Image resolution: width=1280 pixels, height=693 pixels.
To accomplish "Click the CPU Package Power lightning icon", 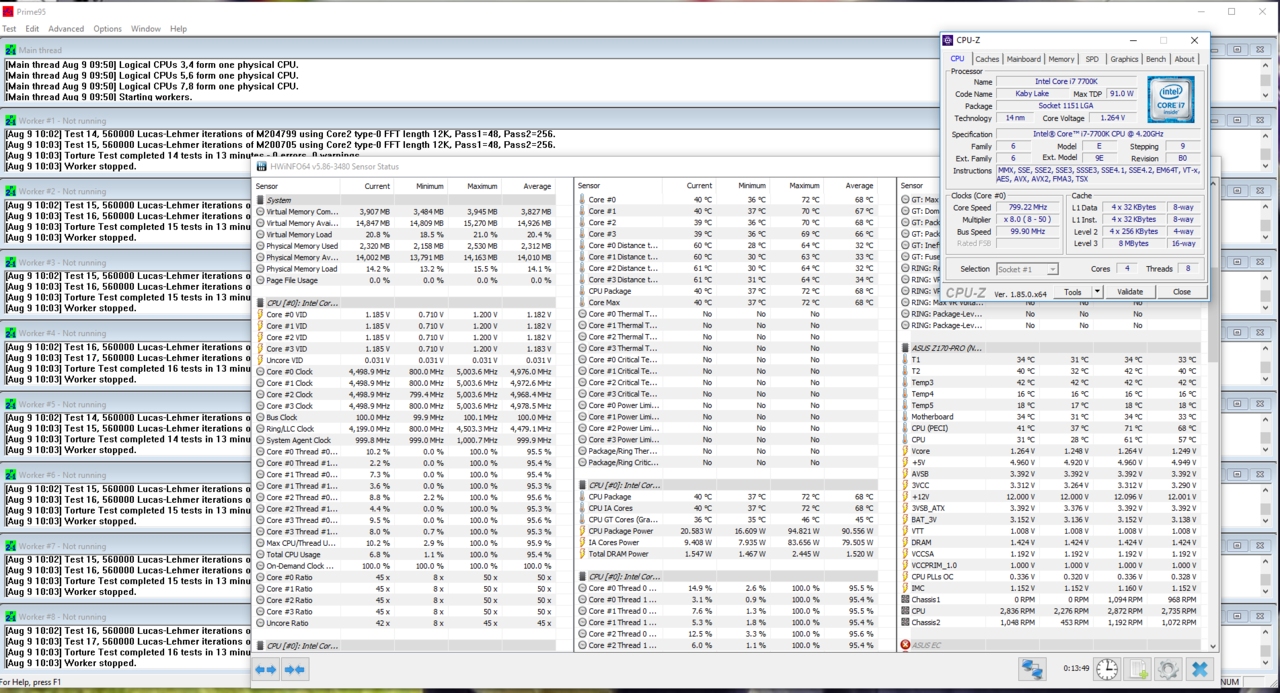I will click(582, 531).
